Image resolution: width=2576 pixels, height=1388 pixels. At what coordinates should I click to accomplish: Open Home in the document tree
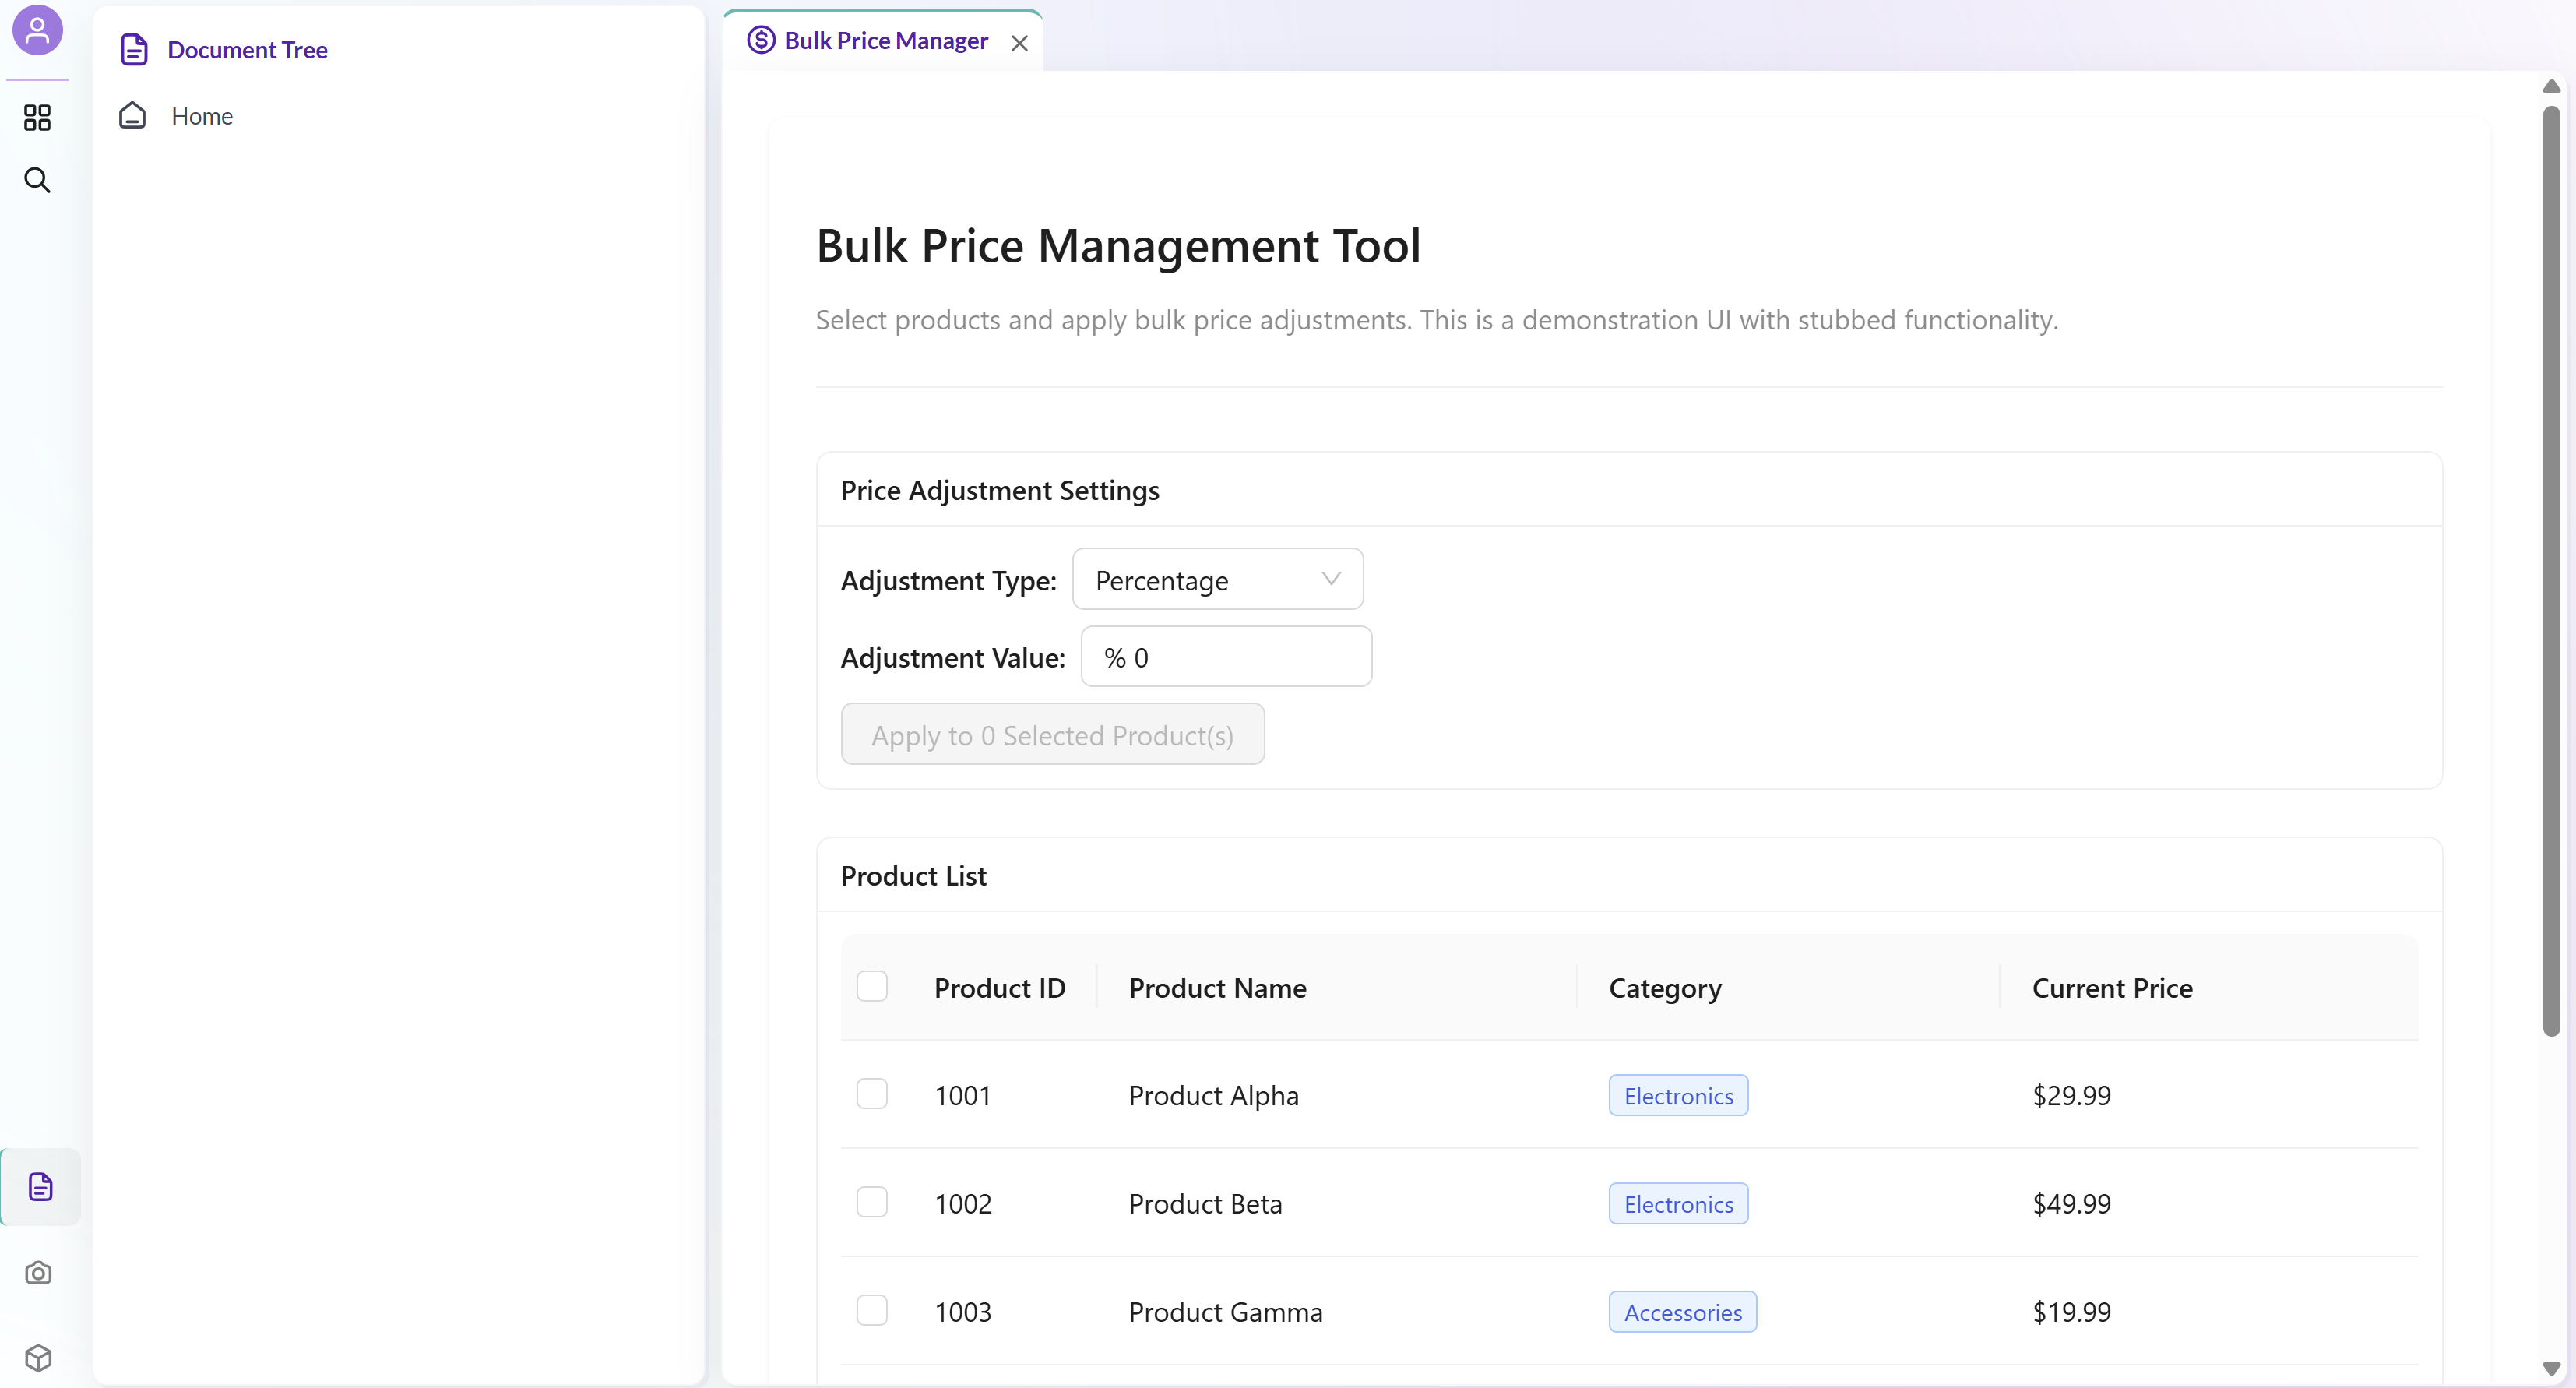(201, 117)
